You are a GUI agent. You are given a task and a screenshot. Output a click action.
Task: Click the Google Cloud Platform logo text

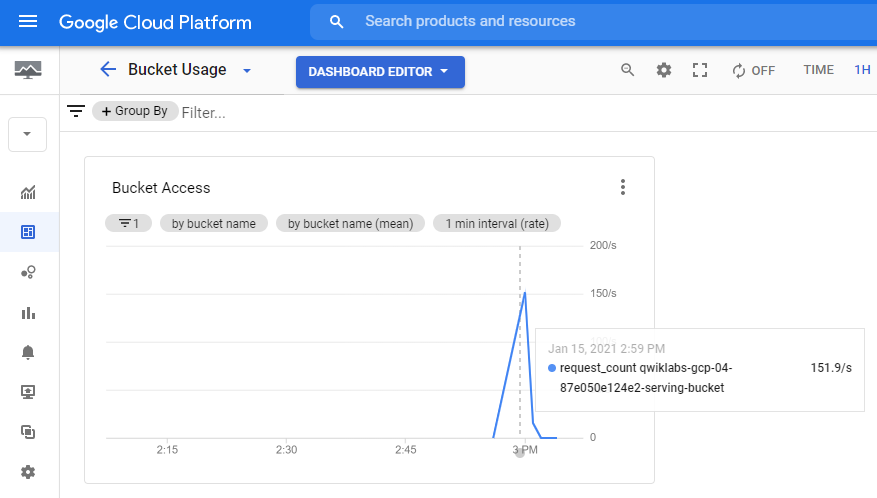click(x=155, y=22)
